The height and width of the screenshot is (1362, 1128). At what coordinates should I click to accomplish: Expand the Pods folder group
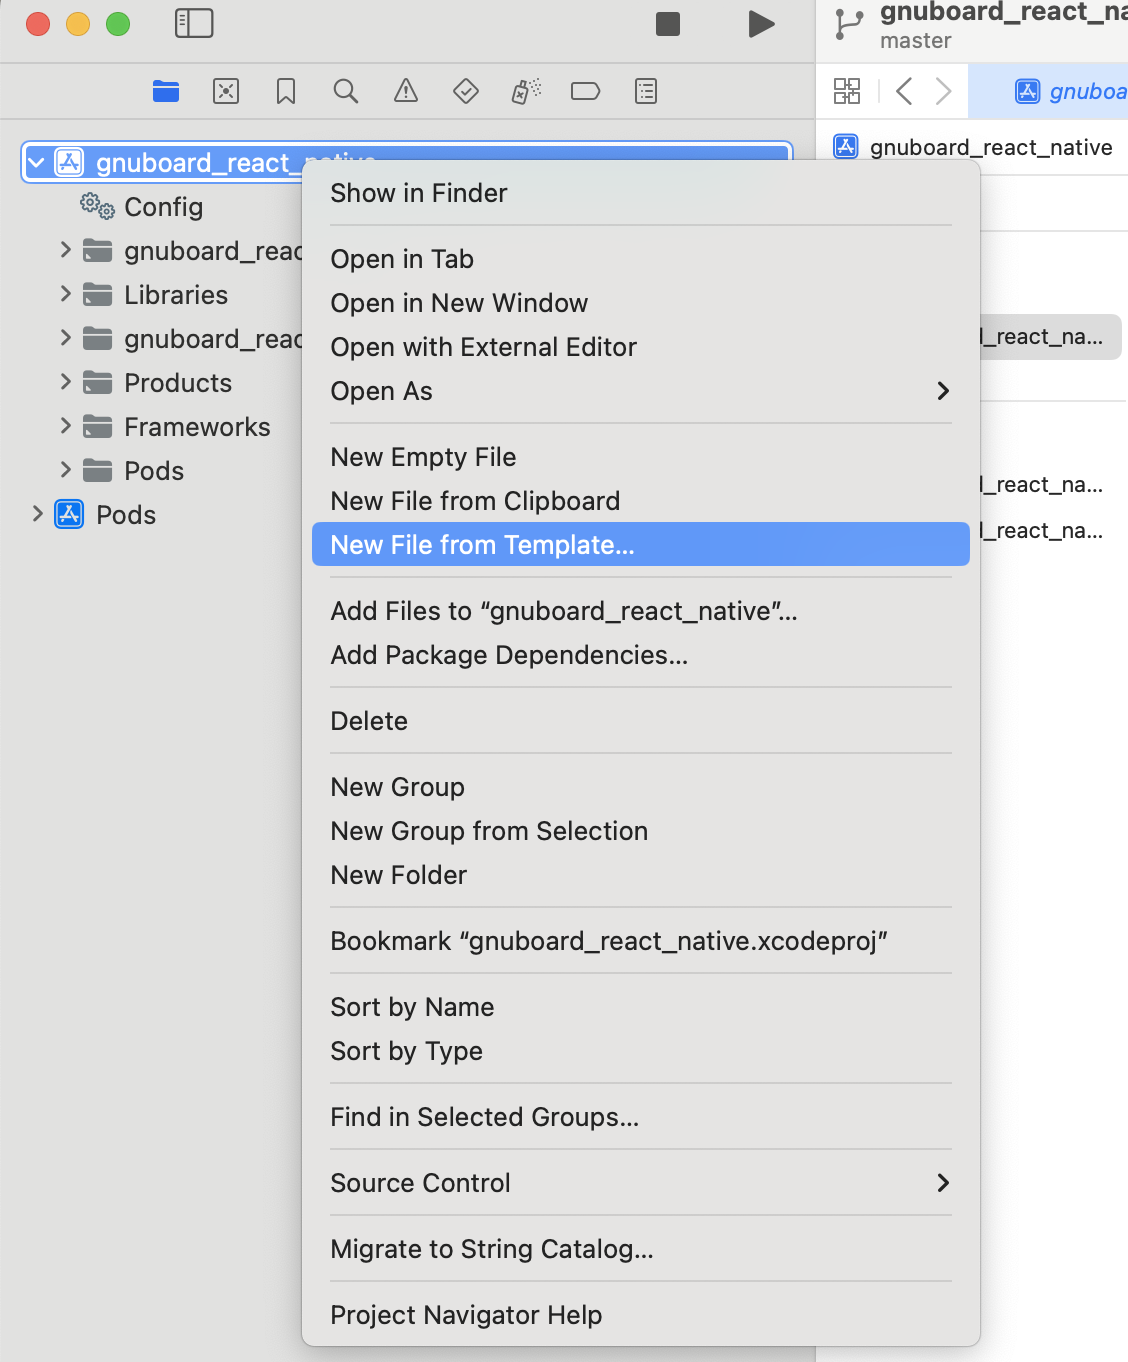click(x=65, y=470)
